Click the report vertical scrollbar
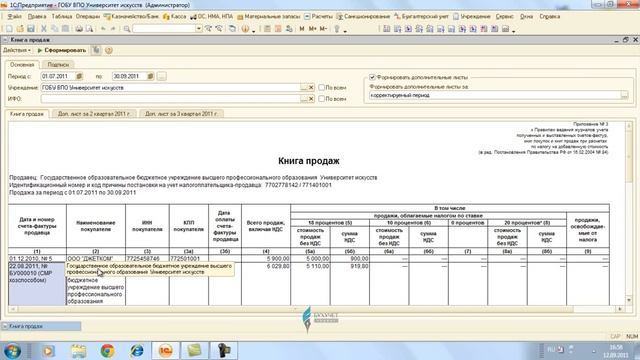 point(629,213)
